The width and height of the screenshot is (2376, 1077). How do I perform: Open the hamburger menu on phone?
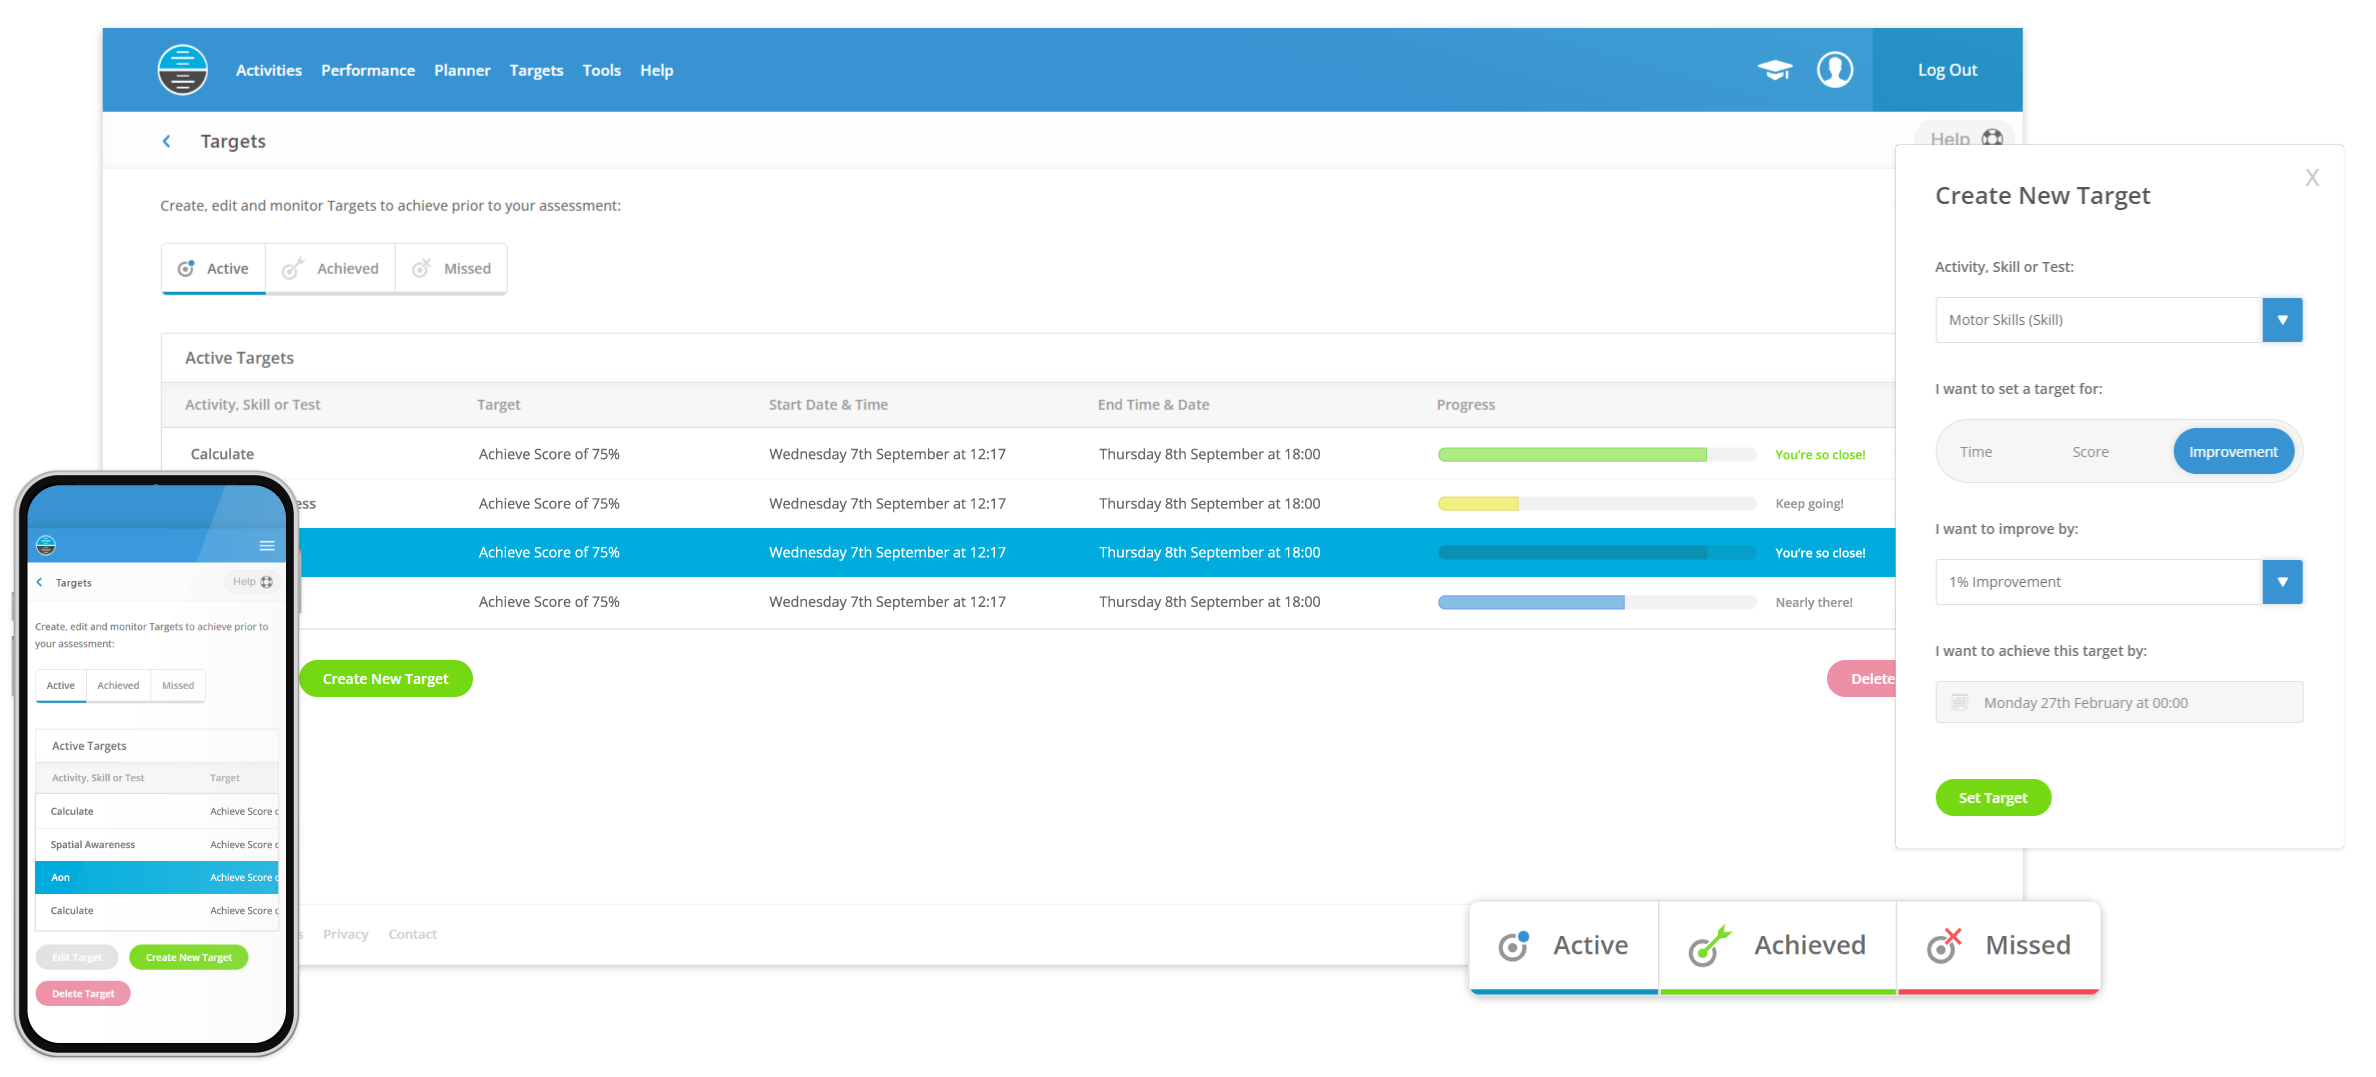click(x=267, y=546)
